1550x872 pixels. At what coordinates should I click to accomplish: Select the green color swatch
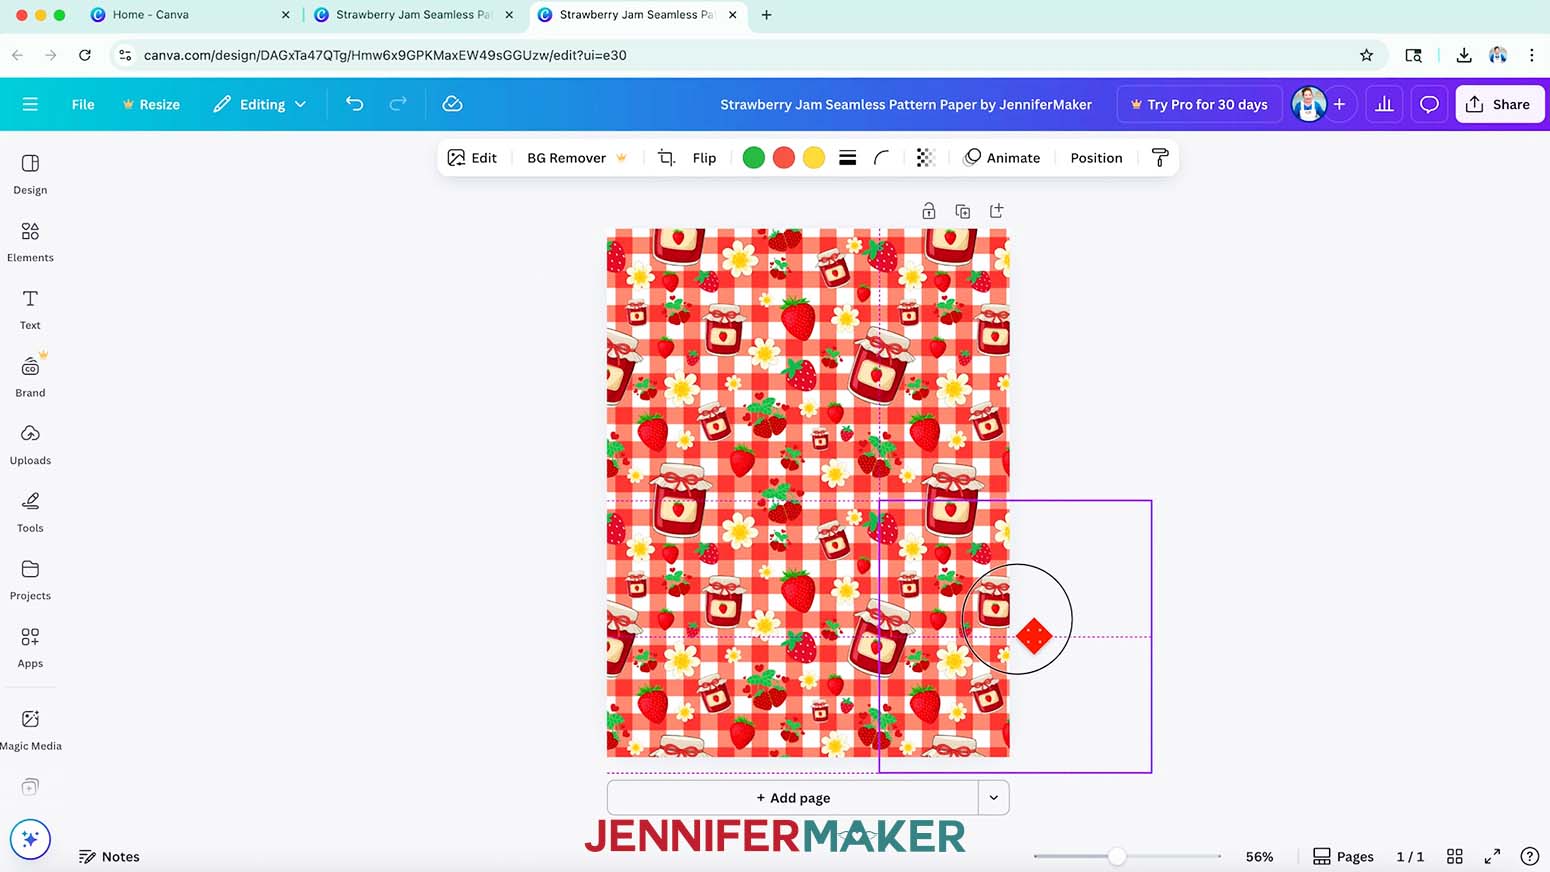tap(754, 158)
